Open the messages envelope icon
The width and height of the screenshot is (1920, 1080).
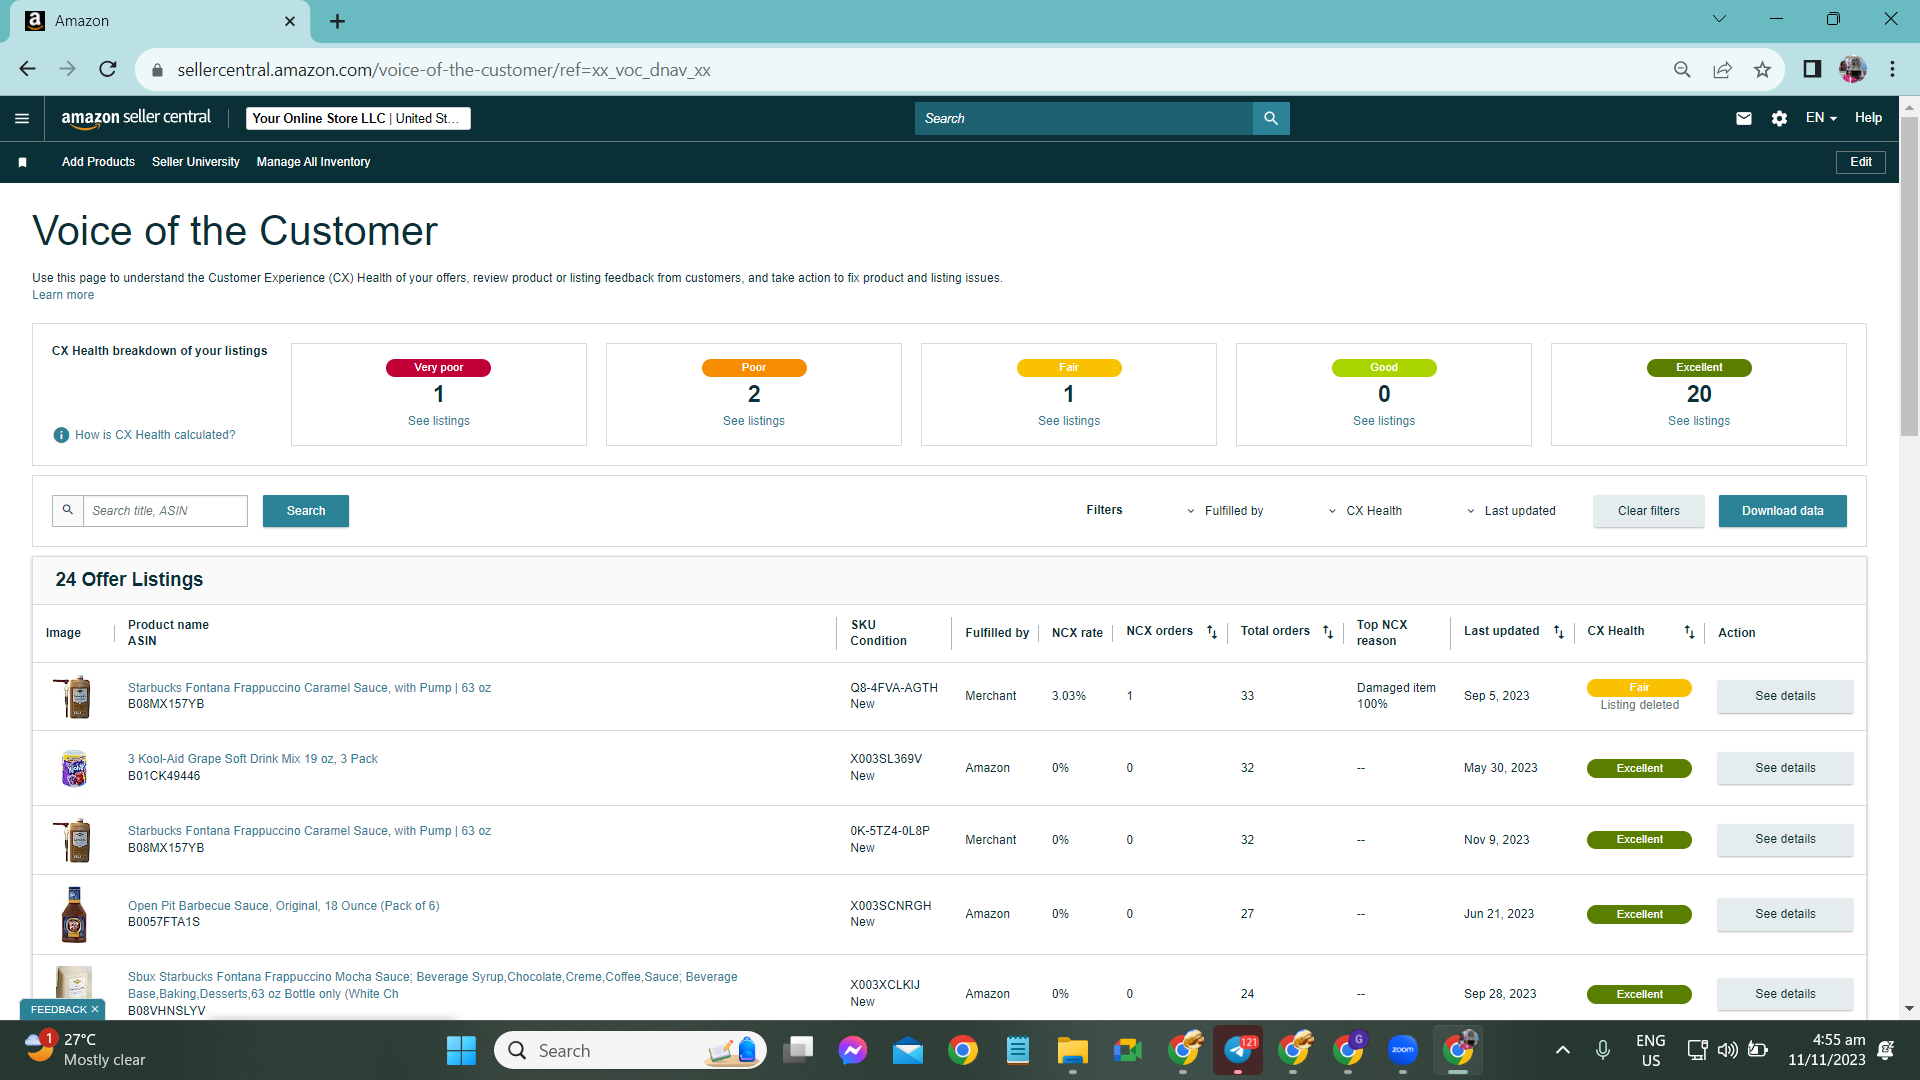(1744, 118)
